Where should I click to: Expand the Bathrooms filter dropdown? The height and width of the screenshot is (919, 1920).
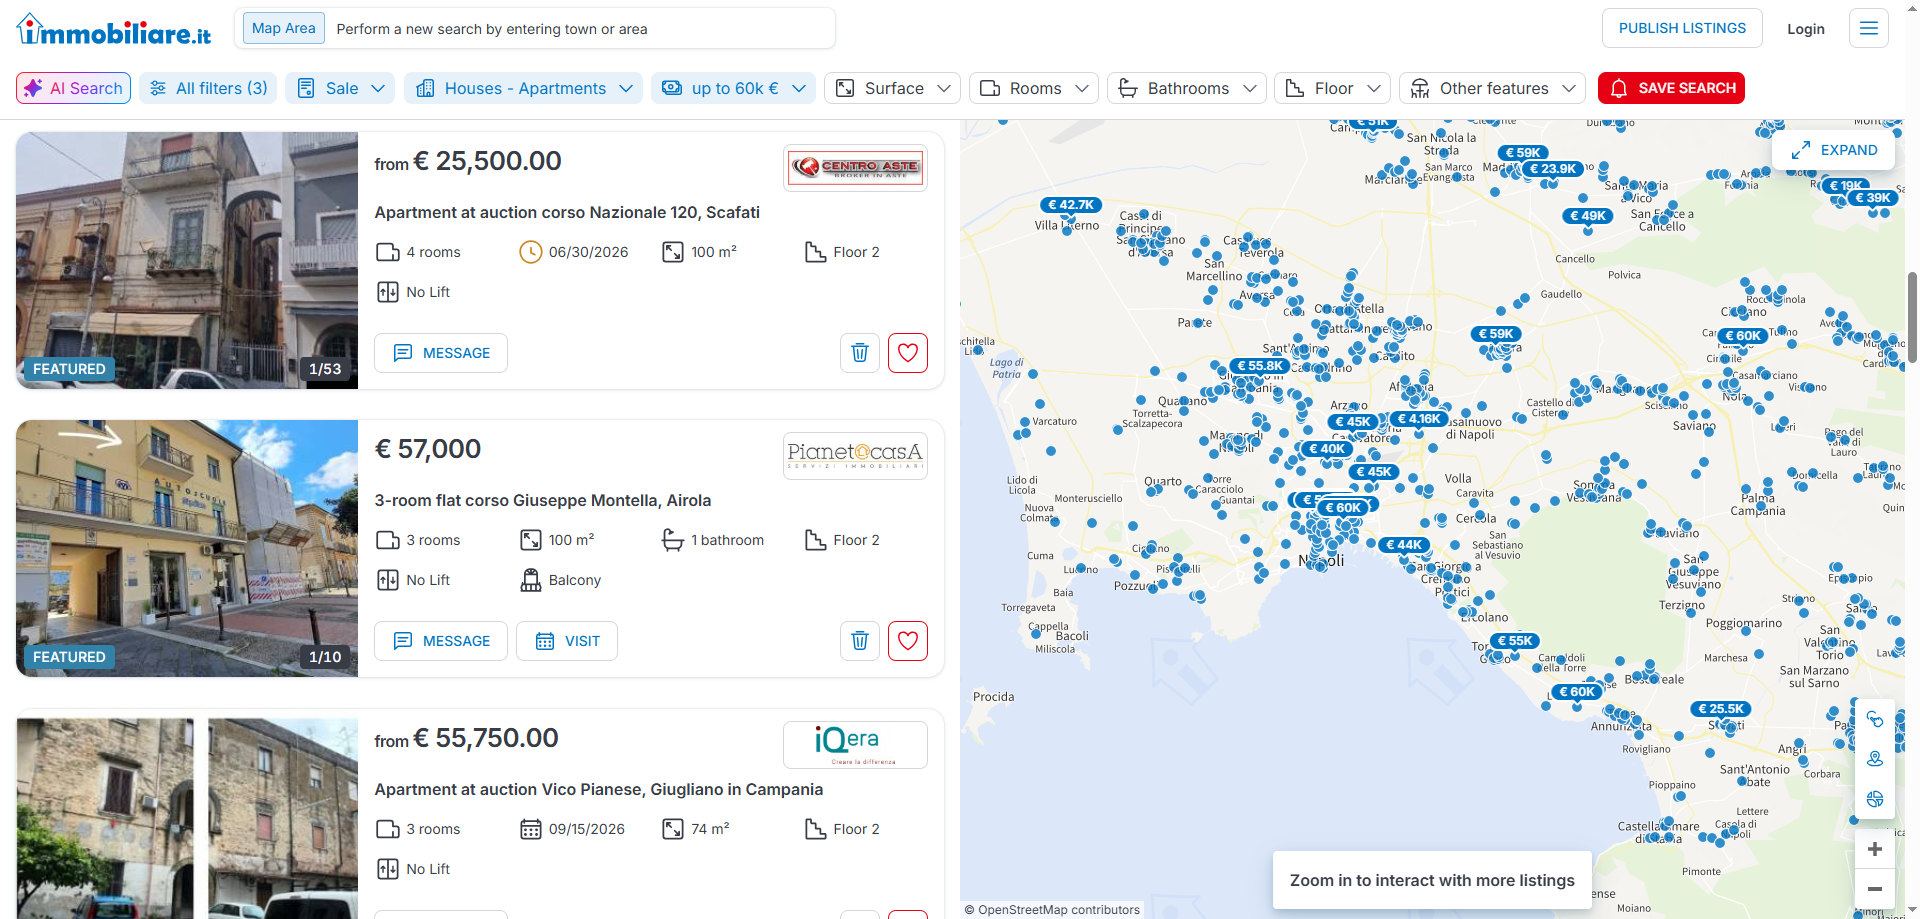pos(1187,88)
